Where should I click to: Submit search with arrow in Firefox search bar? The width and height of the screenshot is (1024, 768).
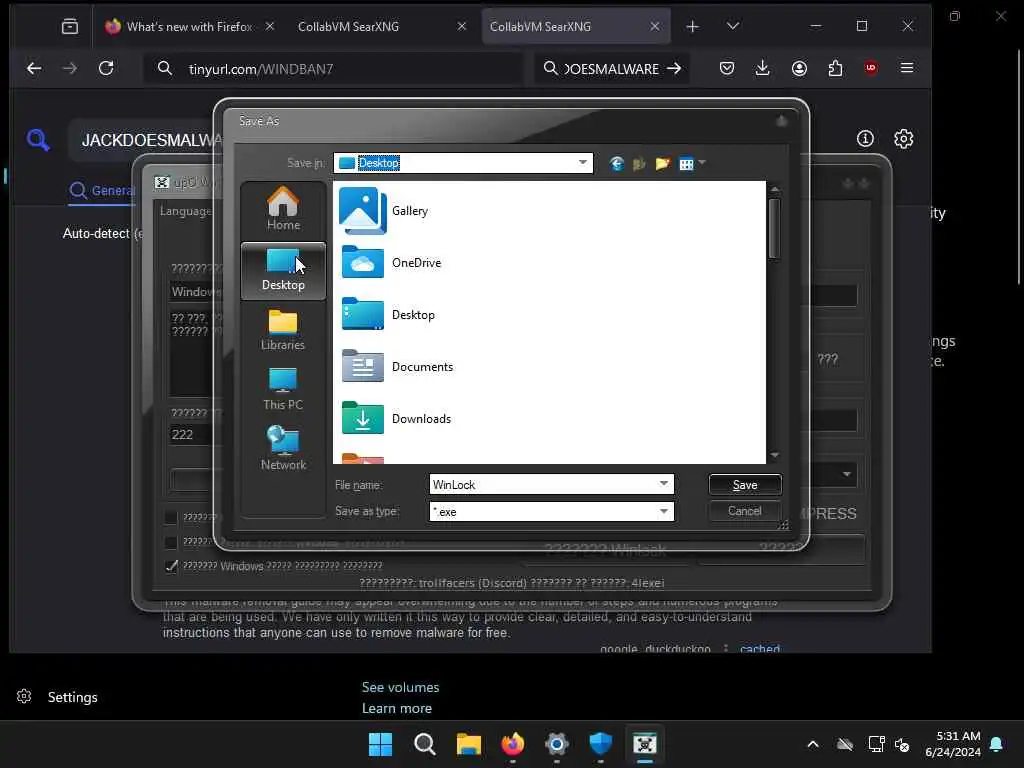coord(674,68)
